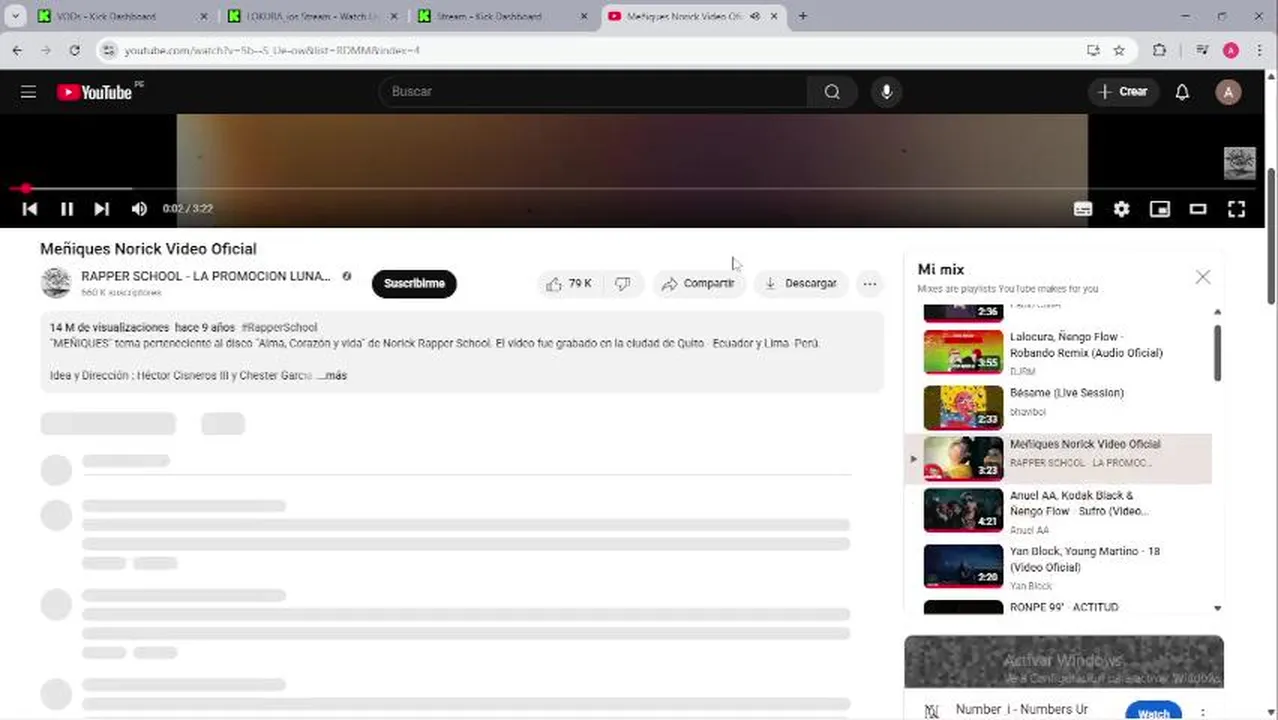Click the #RapperSchool hashtag
This screenshot has height=720, width=1278.
click(279, 327)
